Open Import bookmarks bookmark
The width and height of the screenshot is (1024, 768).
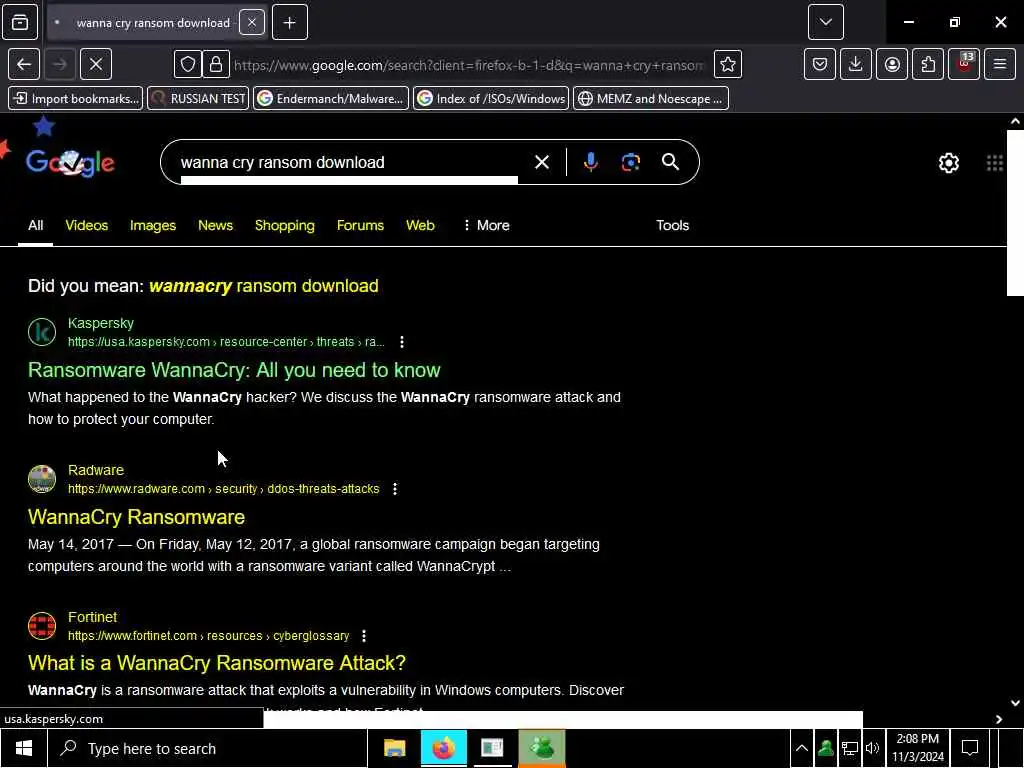76,99
